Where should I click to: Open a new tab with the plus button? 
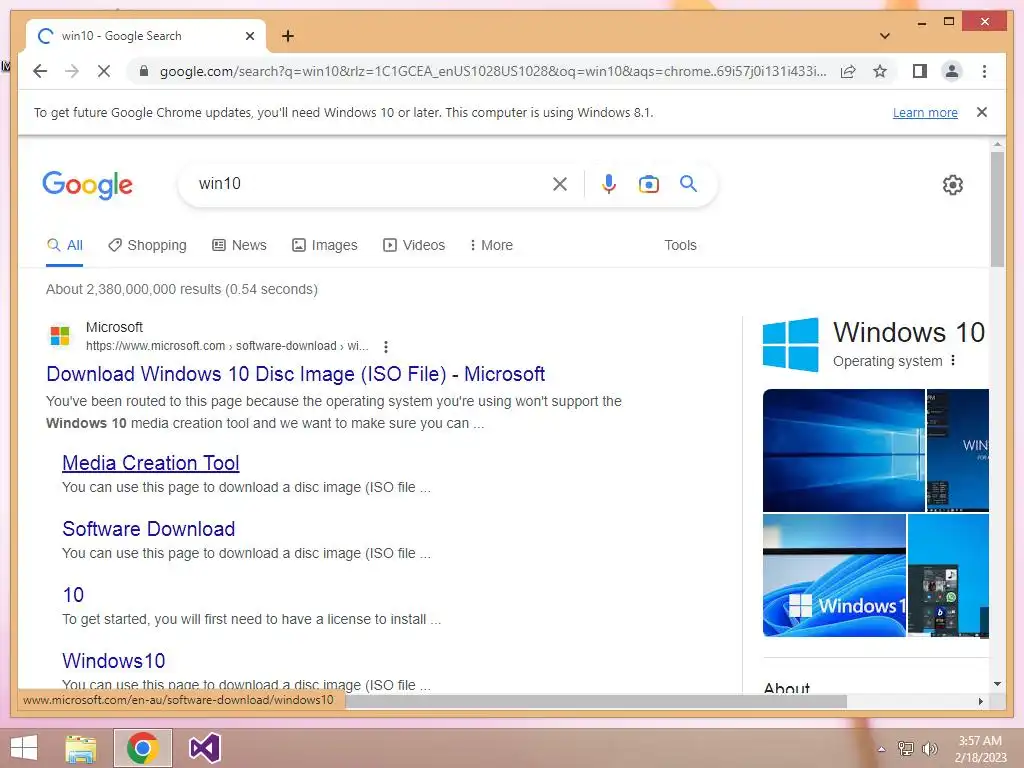point(288,36)
